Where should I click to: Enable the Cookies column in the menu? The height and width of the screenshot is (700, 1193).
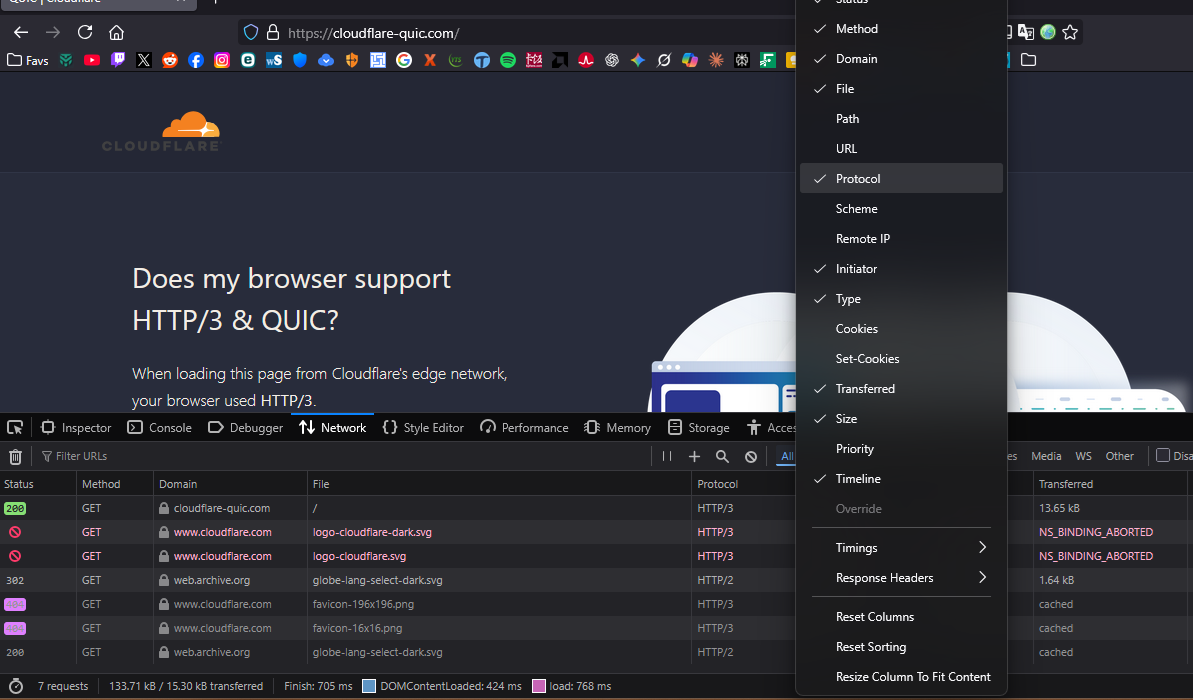click(902, 329)
